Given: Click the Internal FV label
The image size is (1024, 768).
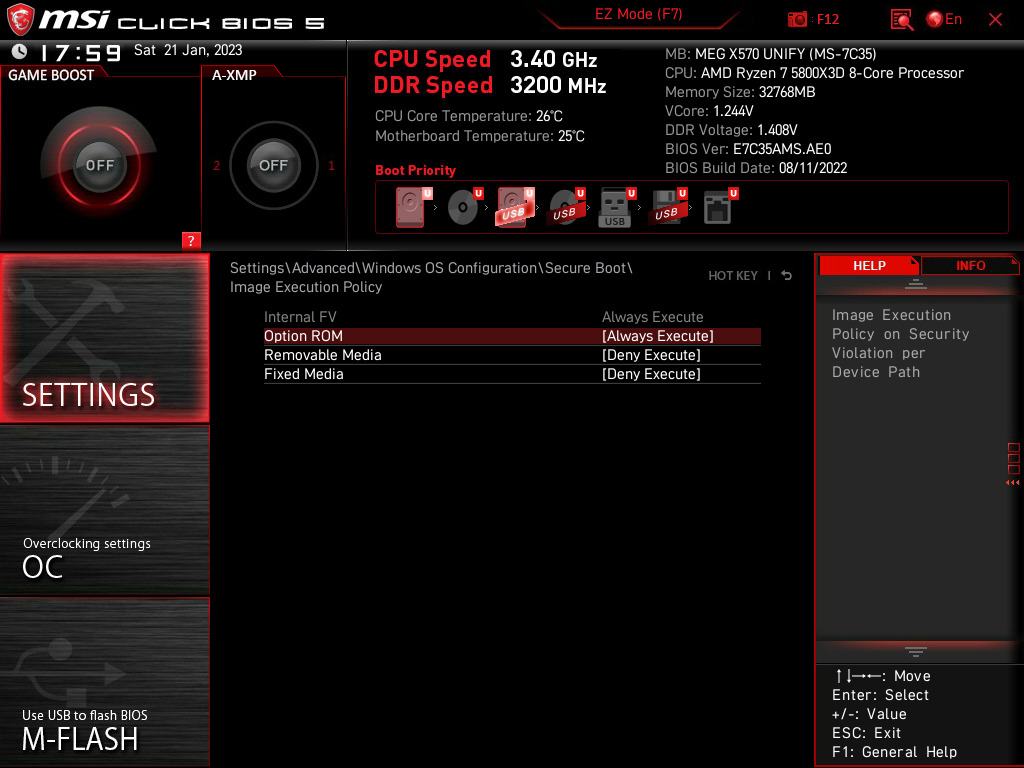Looking at the screenshot, I should (x=300, y=317).
